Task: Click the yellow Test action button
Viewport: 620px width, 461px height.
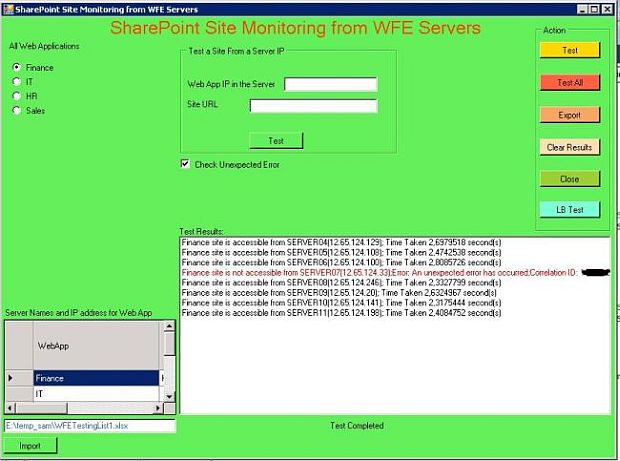Action: point(570,50)
